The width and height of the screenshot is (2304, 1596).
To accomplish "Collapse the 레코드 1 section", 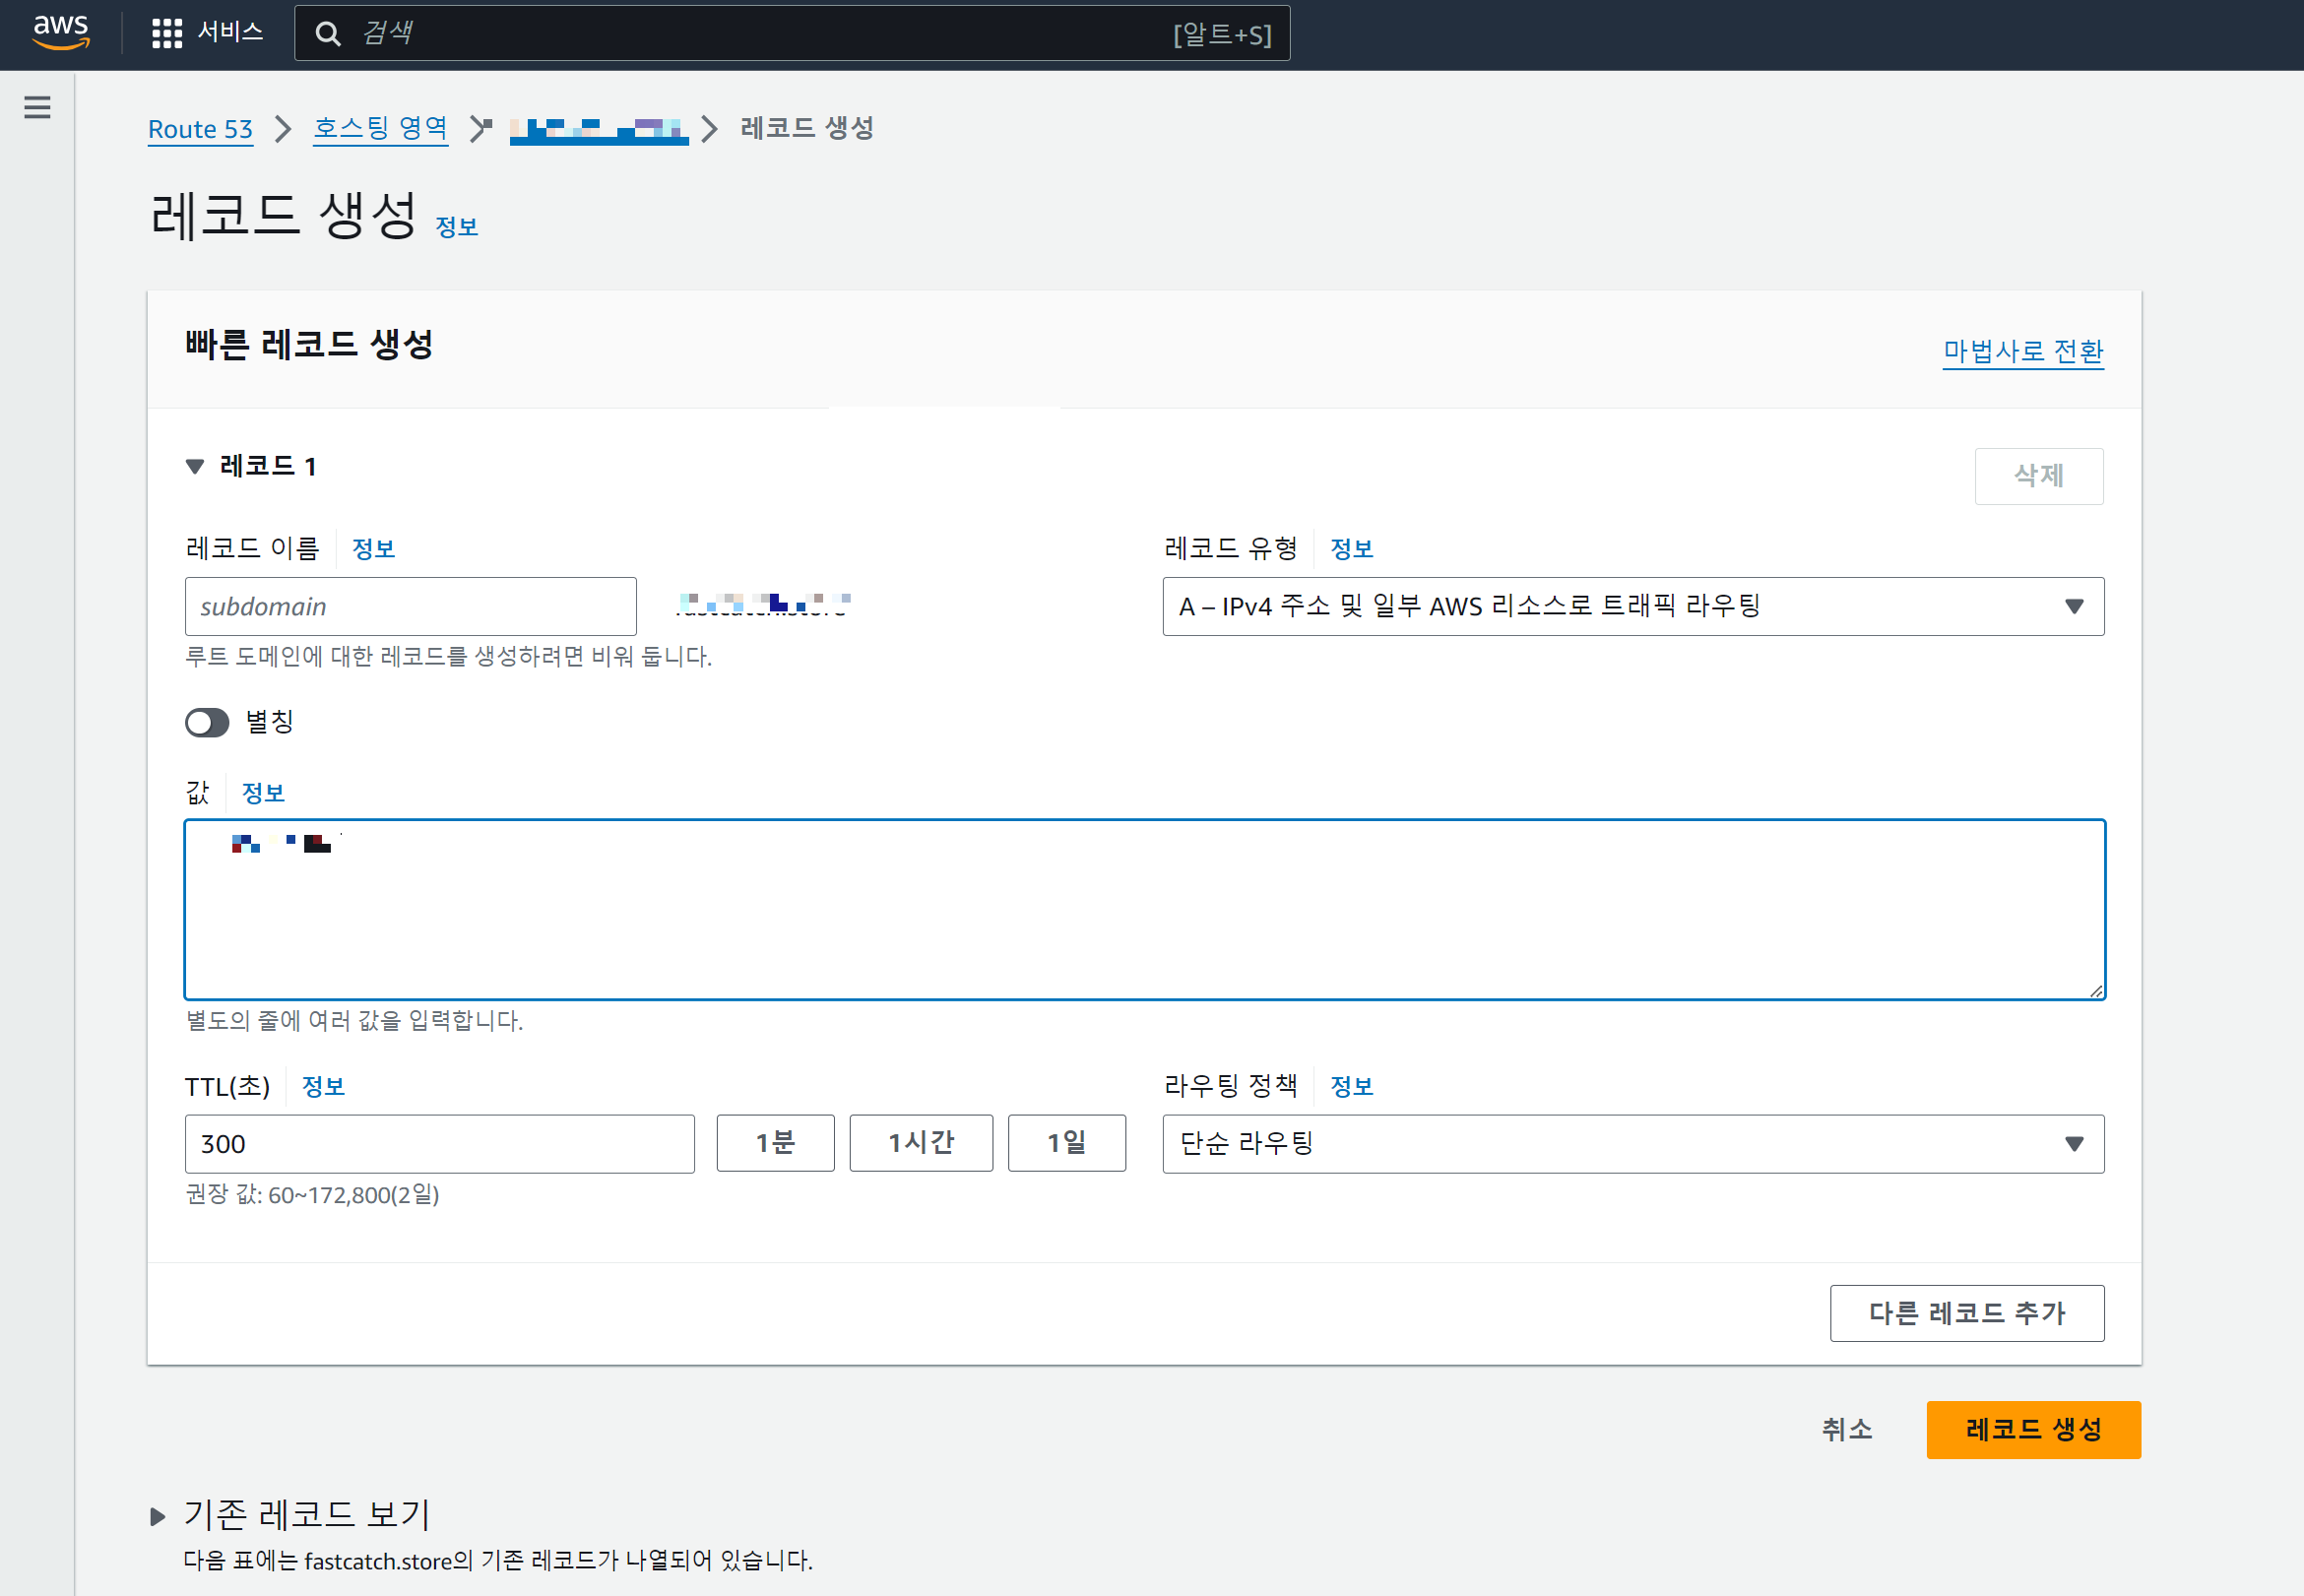I will pyautogui.click(x=195, y=467).
